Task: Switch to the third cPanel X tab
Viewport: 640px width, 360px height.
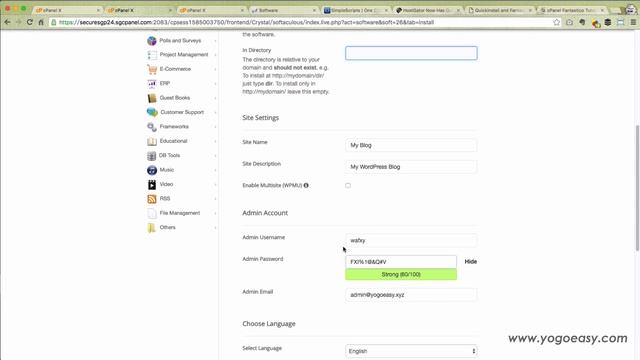Action: point(211,10)
